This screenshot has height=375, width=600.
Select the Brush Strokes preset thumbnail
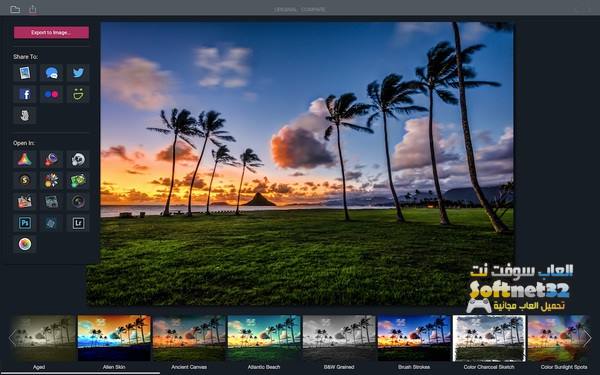(414, 338)
